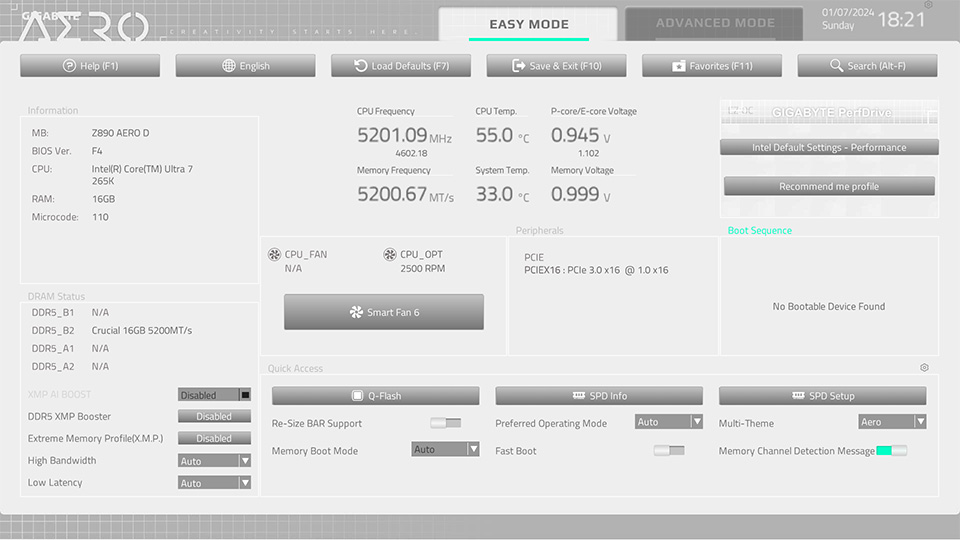
Task: Click the DDR5_B1 N/A slot entry
Action: point(70,312)
